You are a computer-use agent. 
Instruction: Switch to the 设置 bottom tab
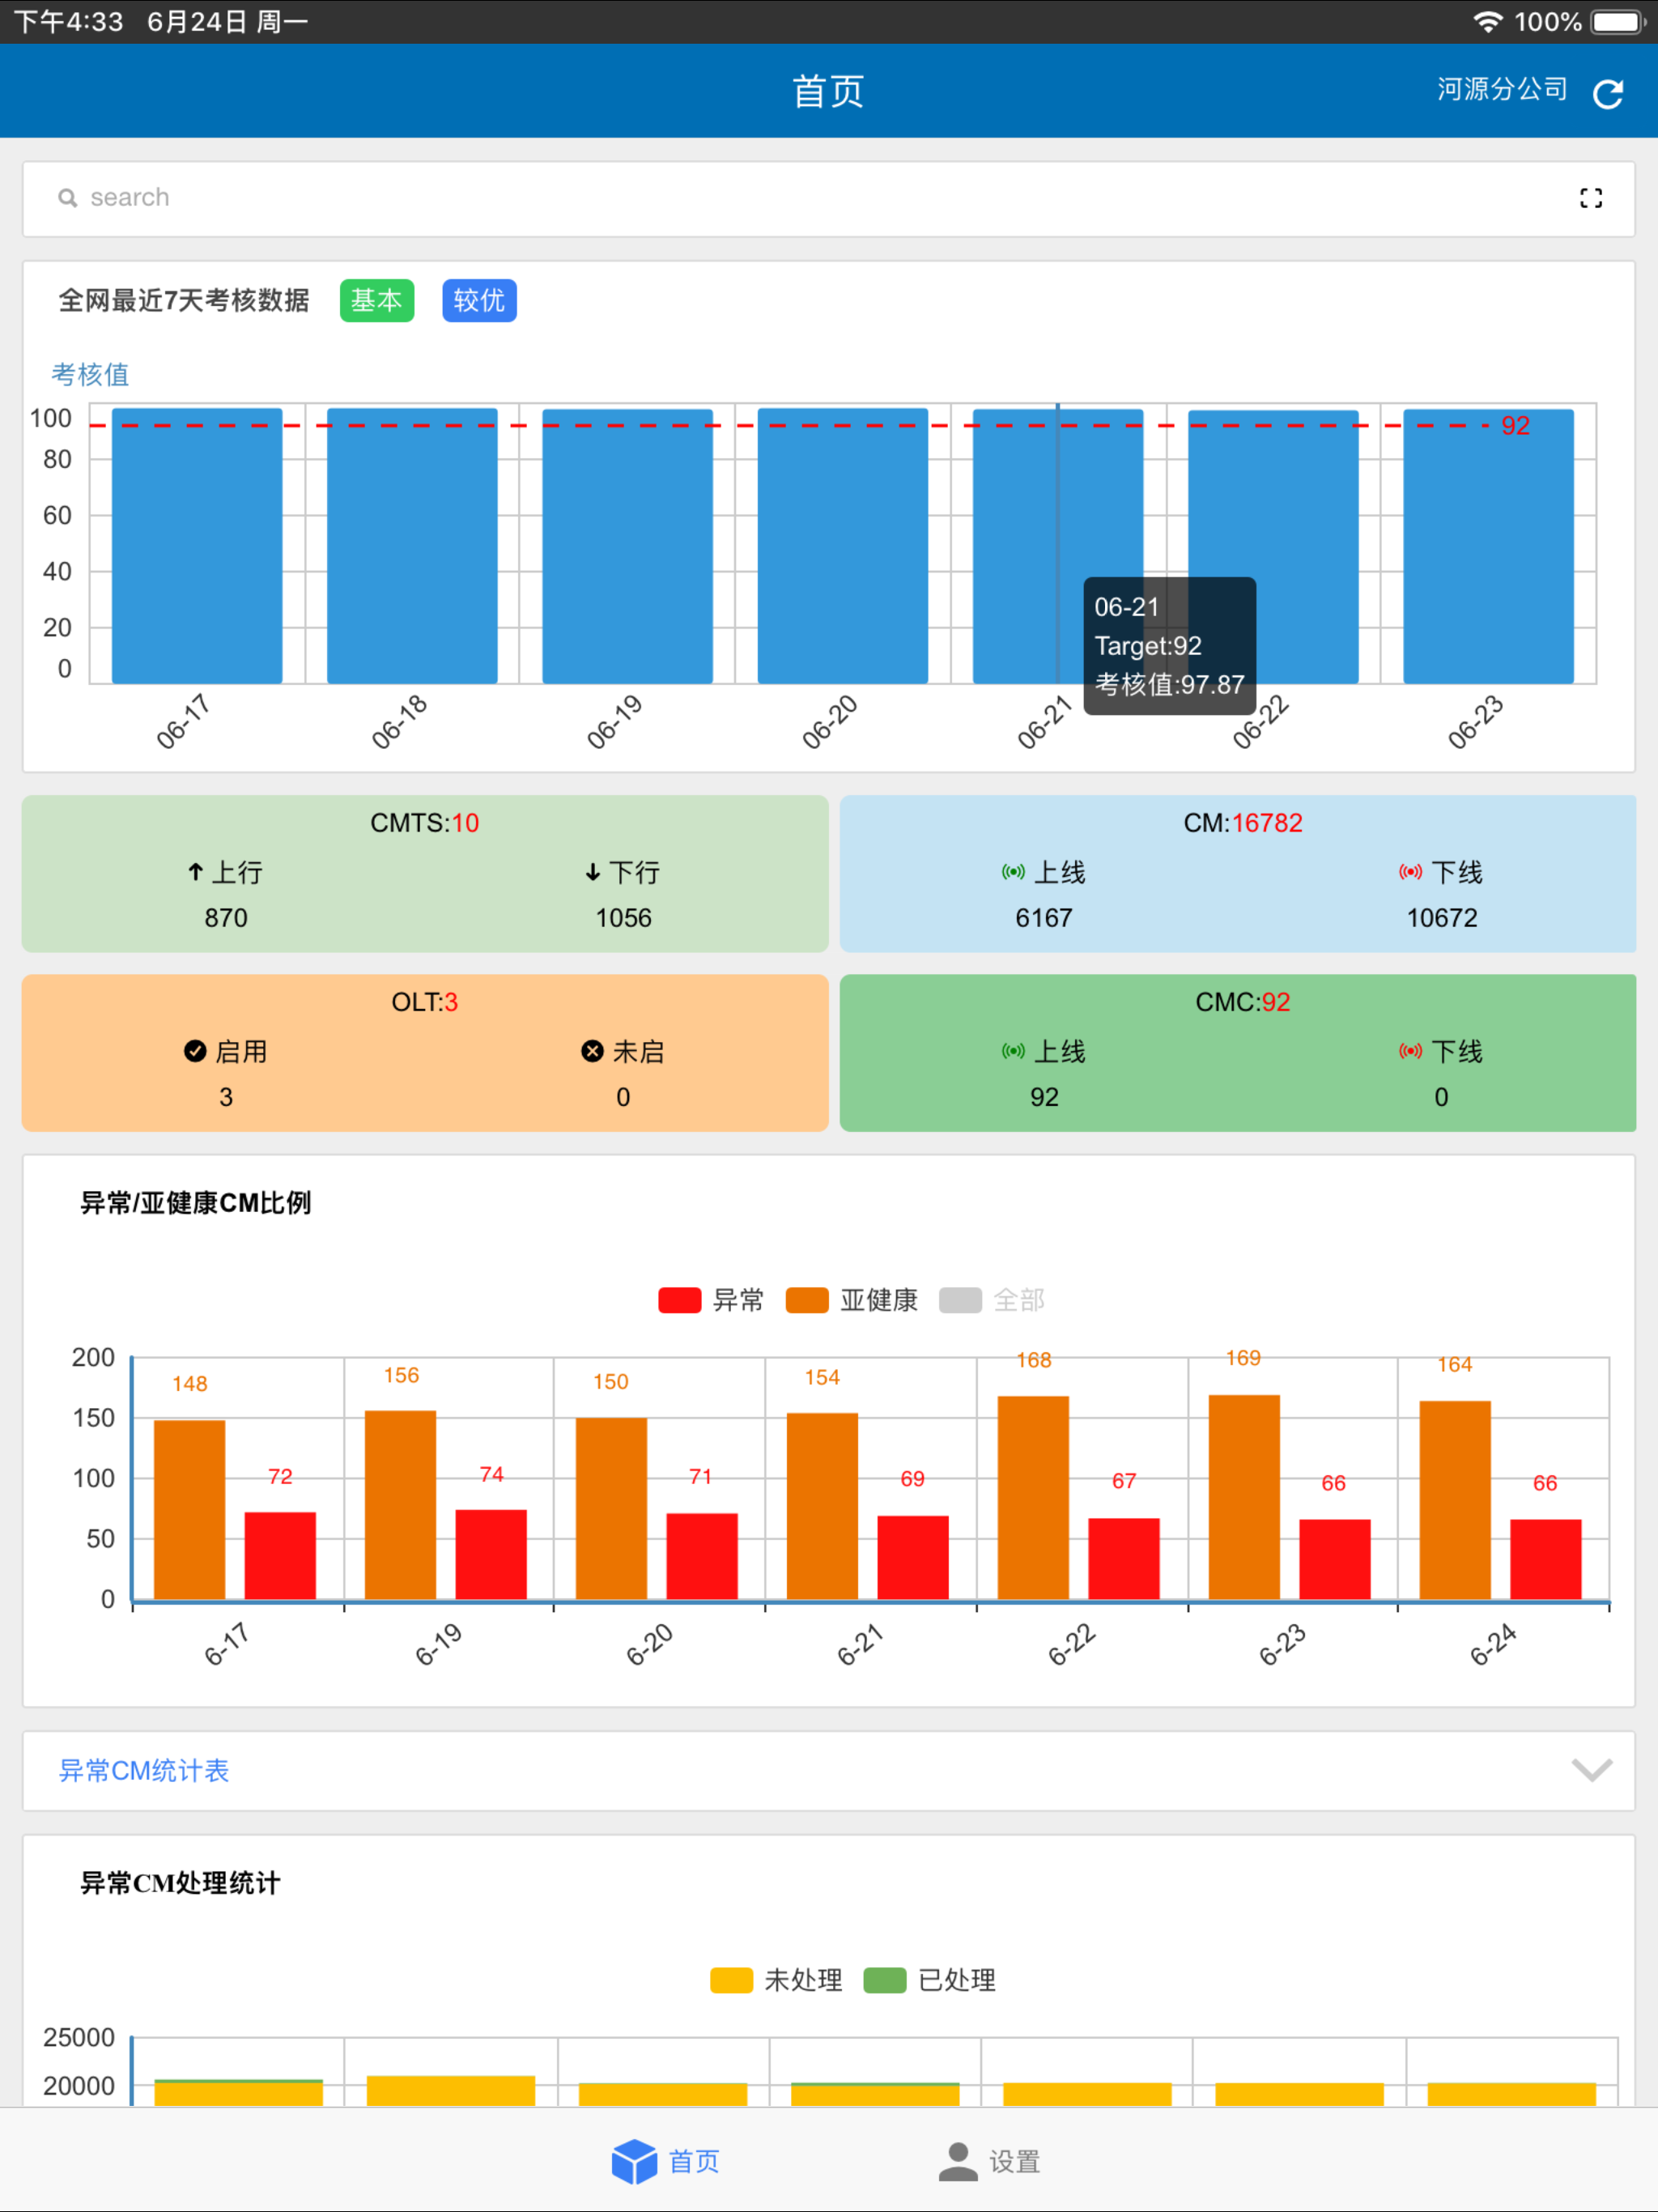tap(989, 2161)
